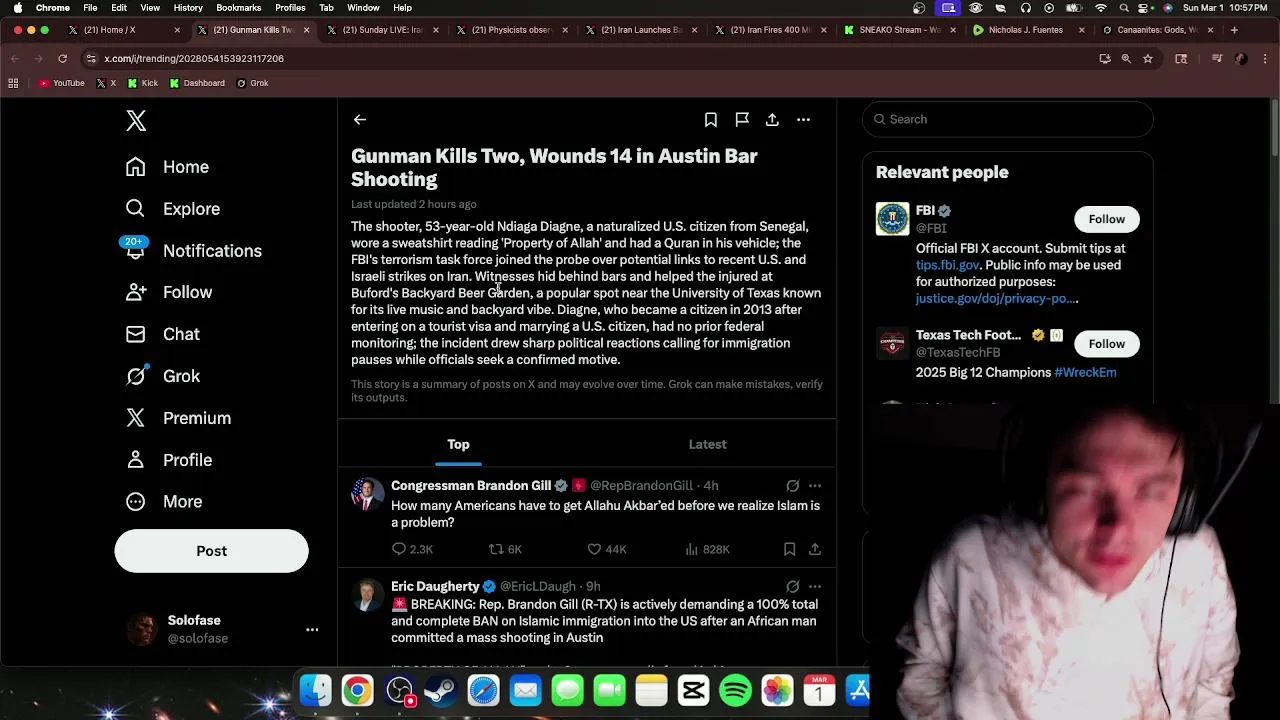Open Chat in sidebar
Screen dimensions: 1280x720
[x=162, y=334]
